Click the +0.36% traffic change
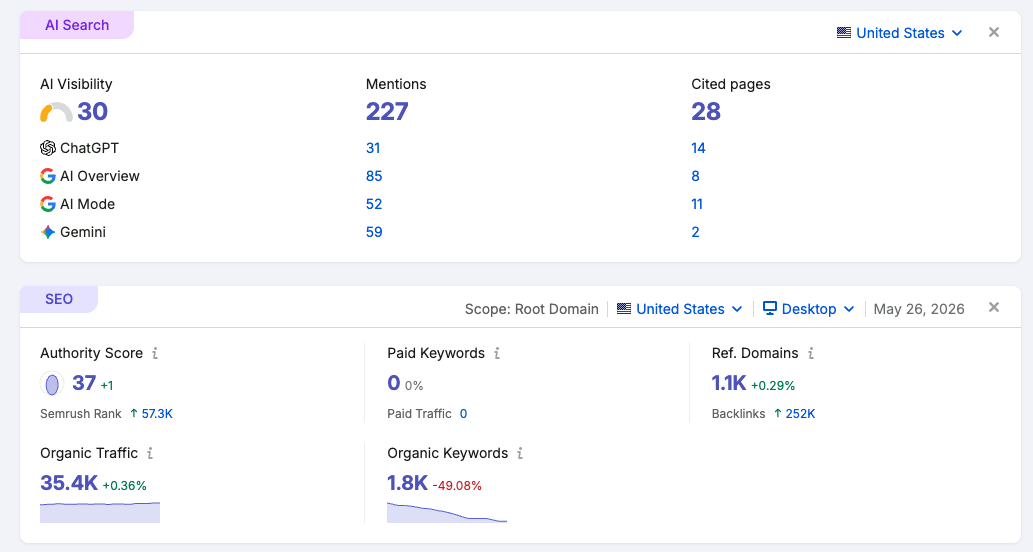 pyautogui.click(x=125, y=485)
